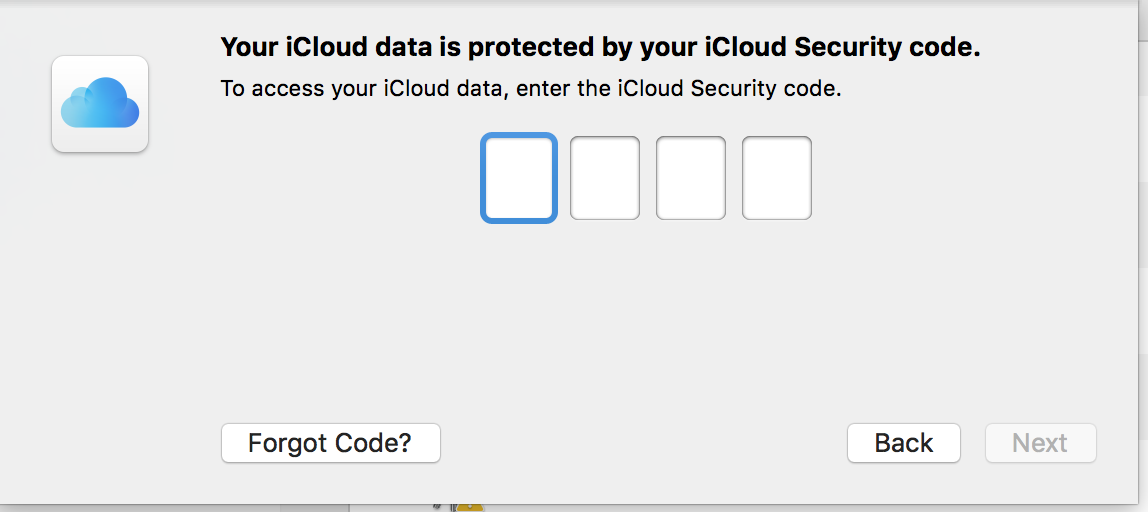Screen dimensions: 1148x512
Task: Click the code box second from the right
Action: [x=691, y=178]
